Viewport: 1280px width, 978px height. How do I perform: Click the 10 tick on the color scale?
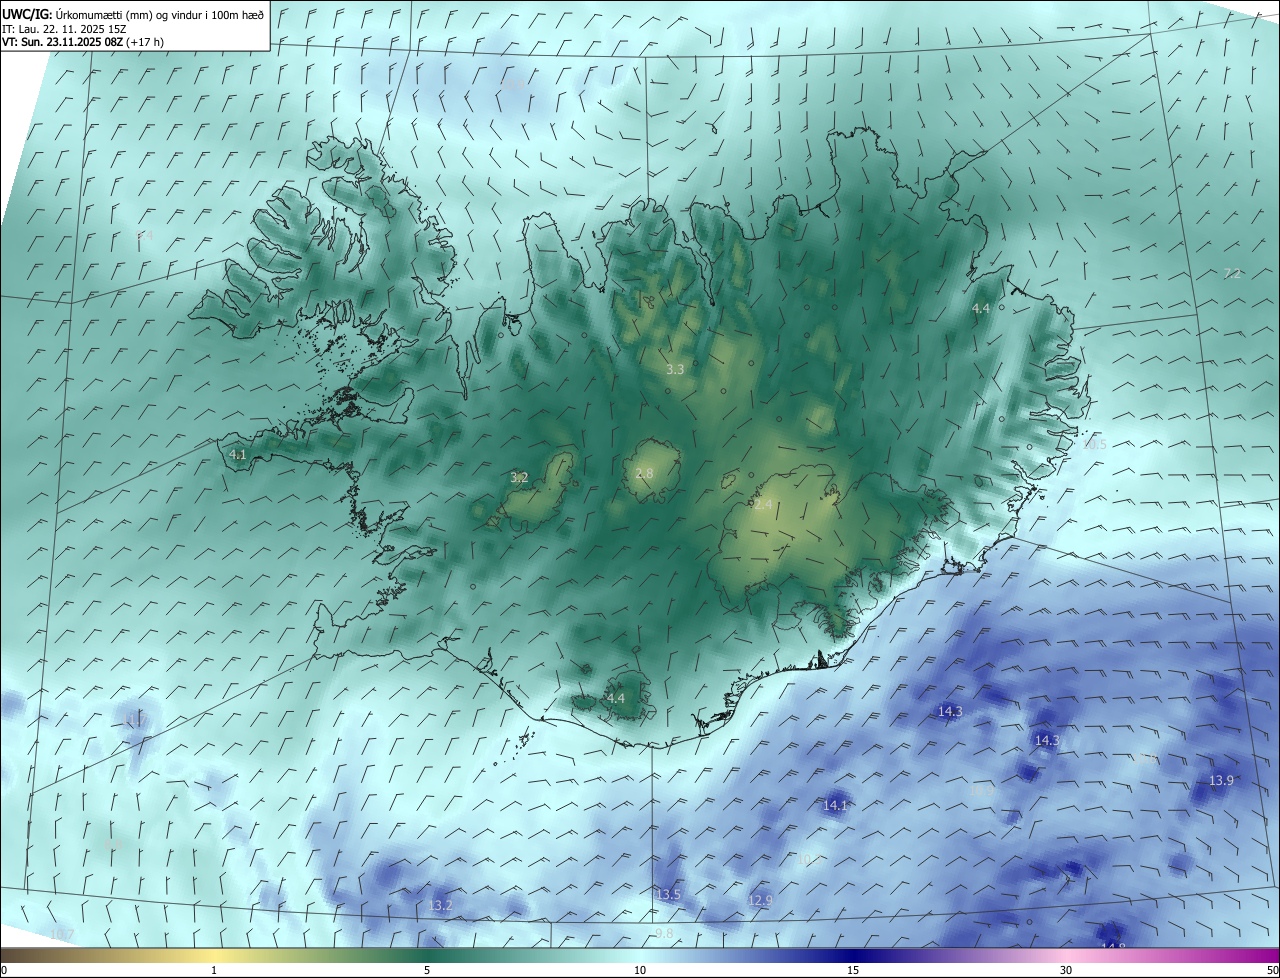click(x=640, y=970)
